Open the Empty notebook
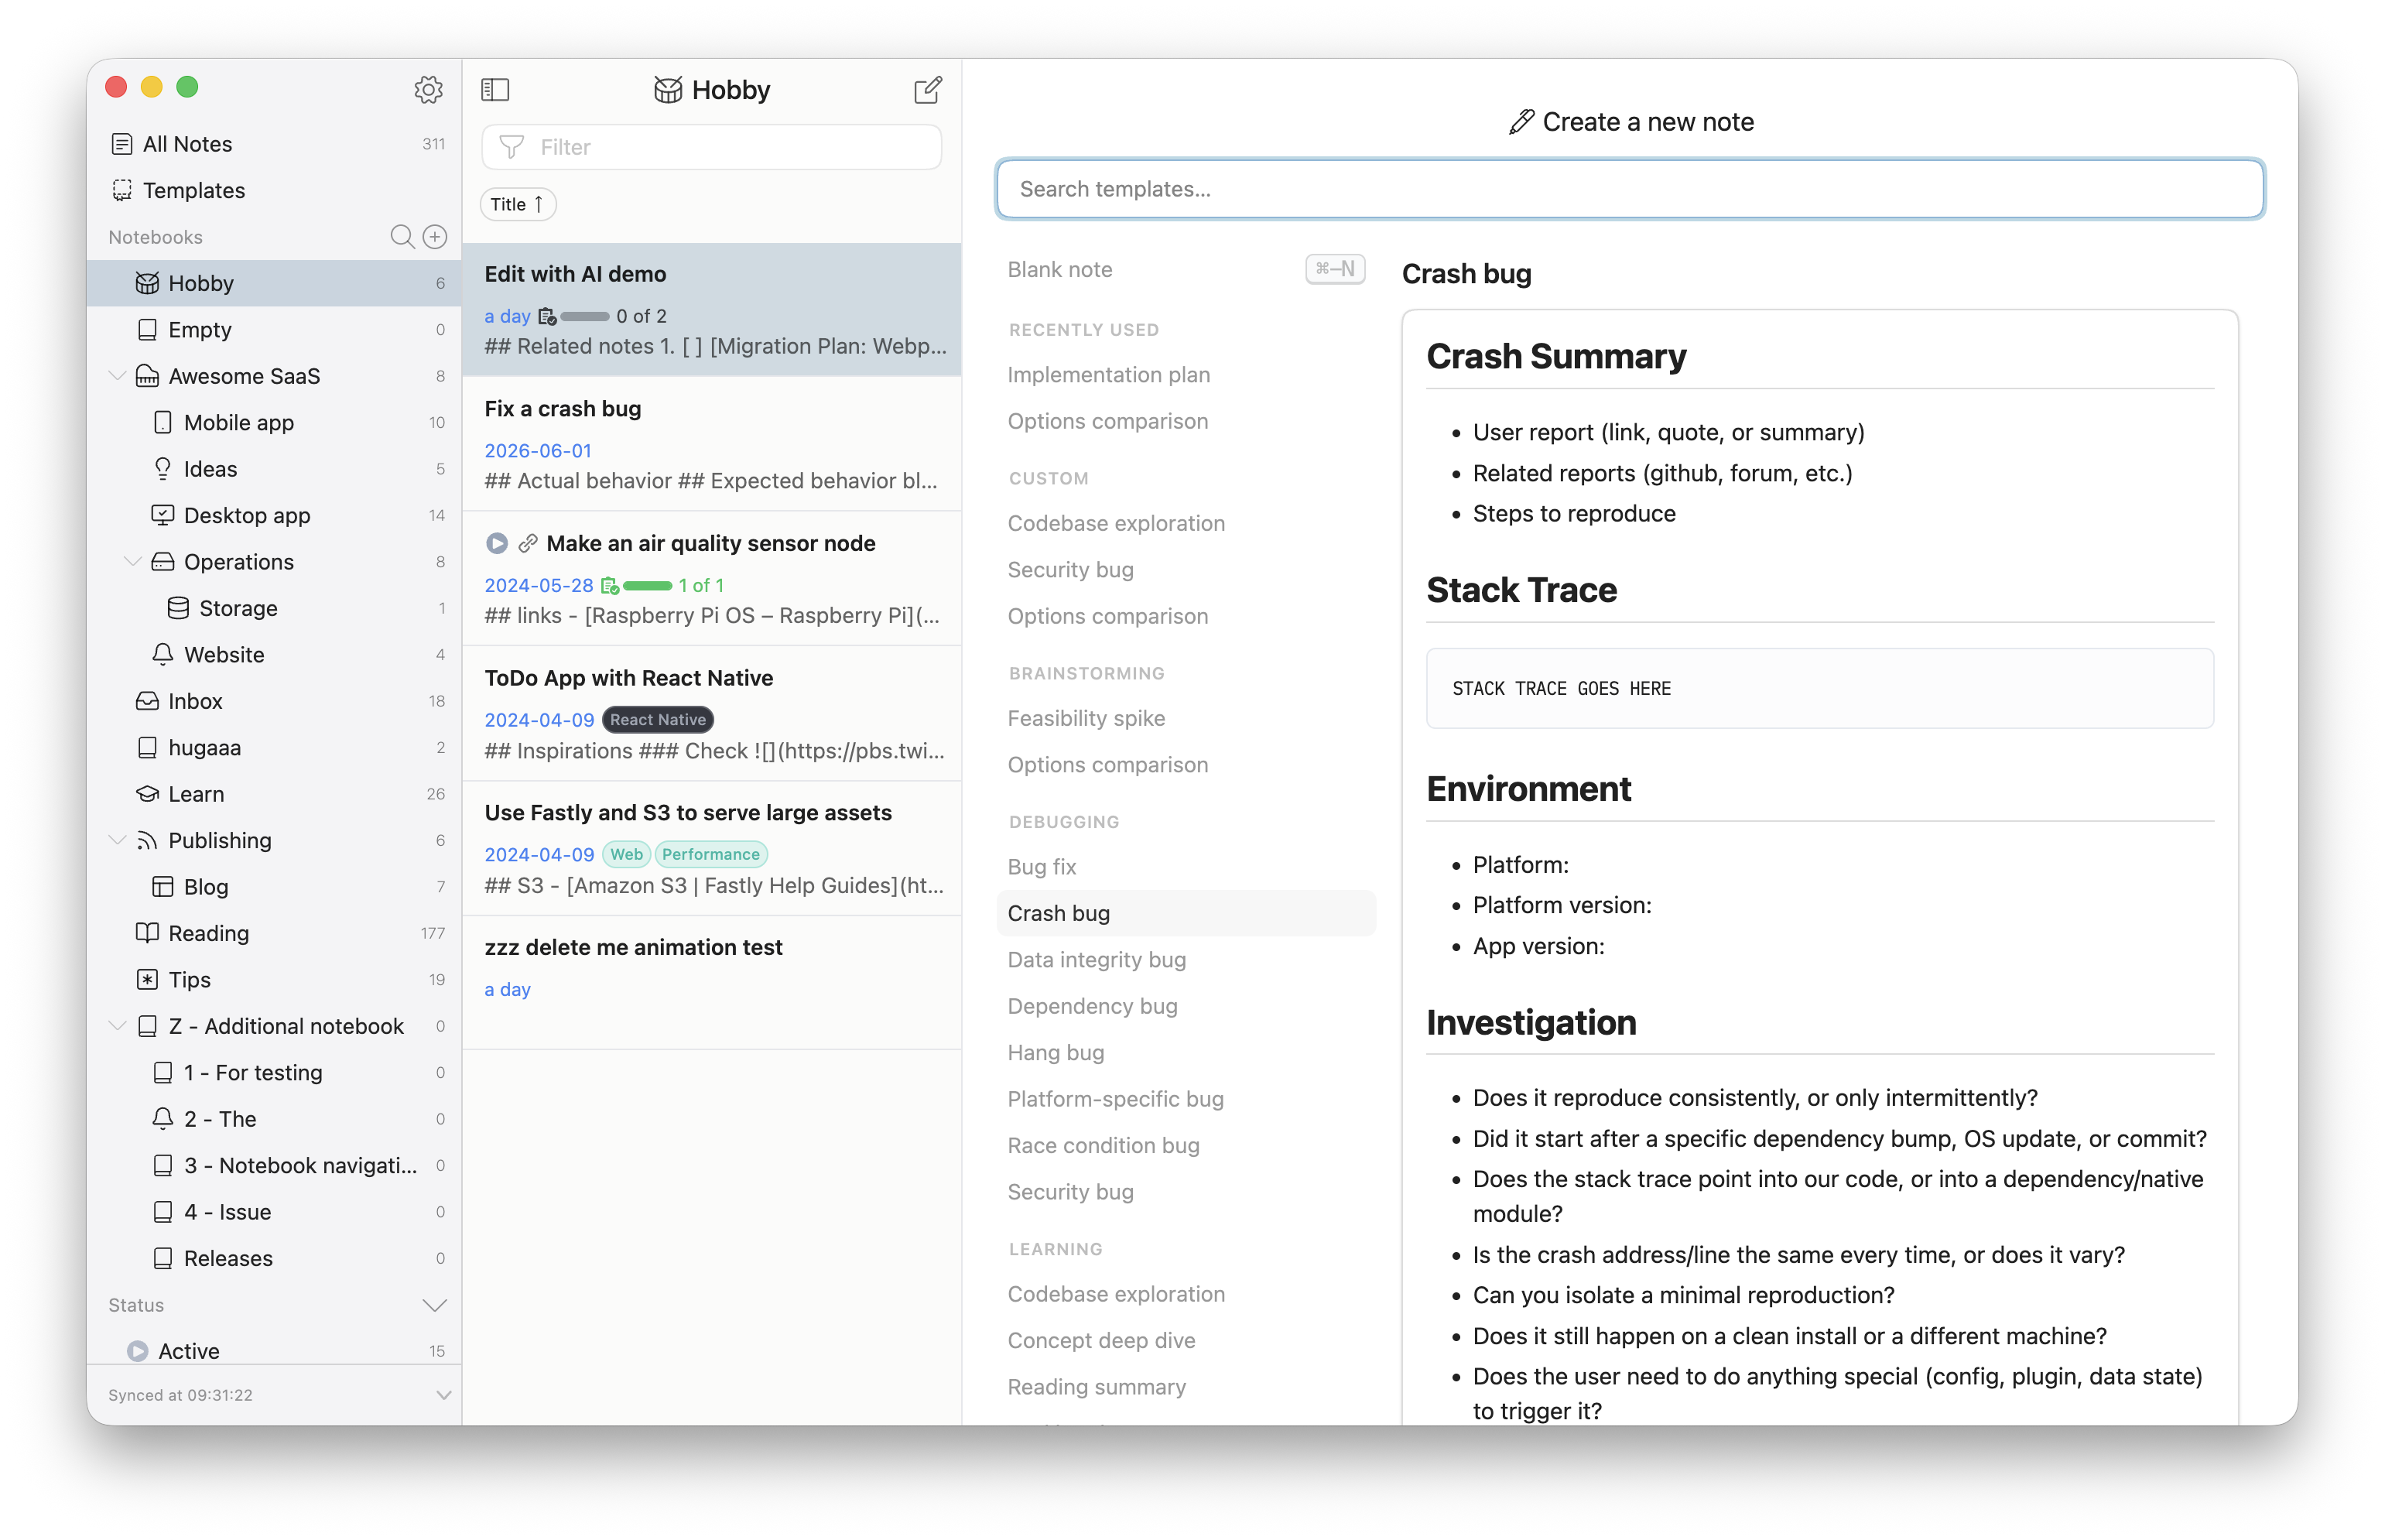 pos(274,329)
